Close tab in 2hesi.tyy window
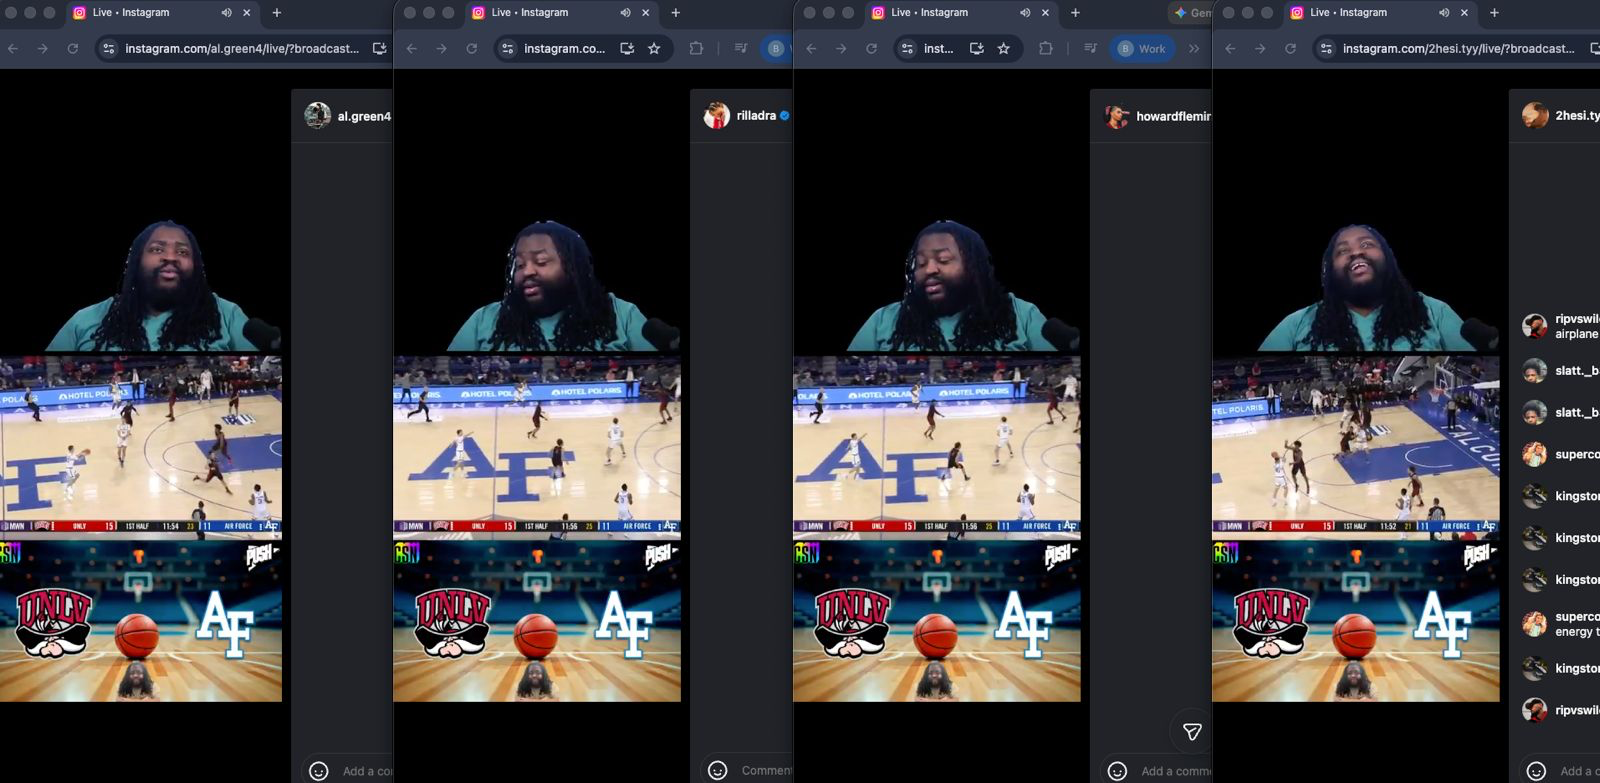1600x783 pixels. tap(1465, 13)
